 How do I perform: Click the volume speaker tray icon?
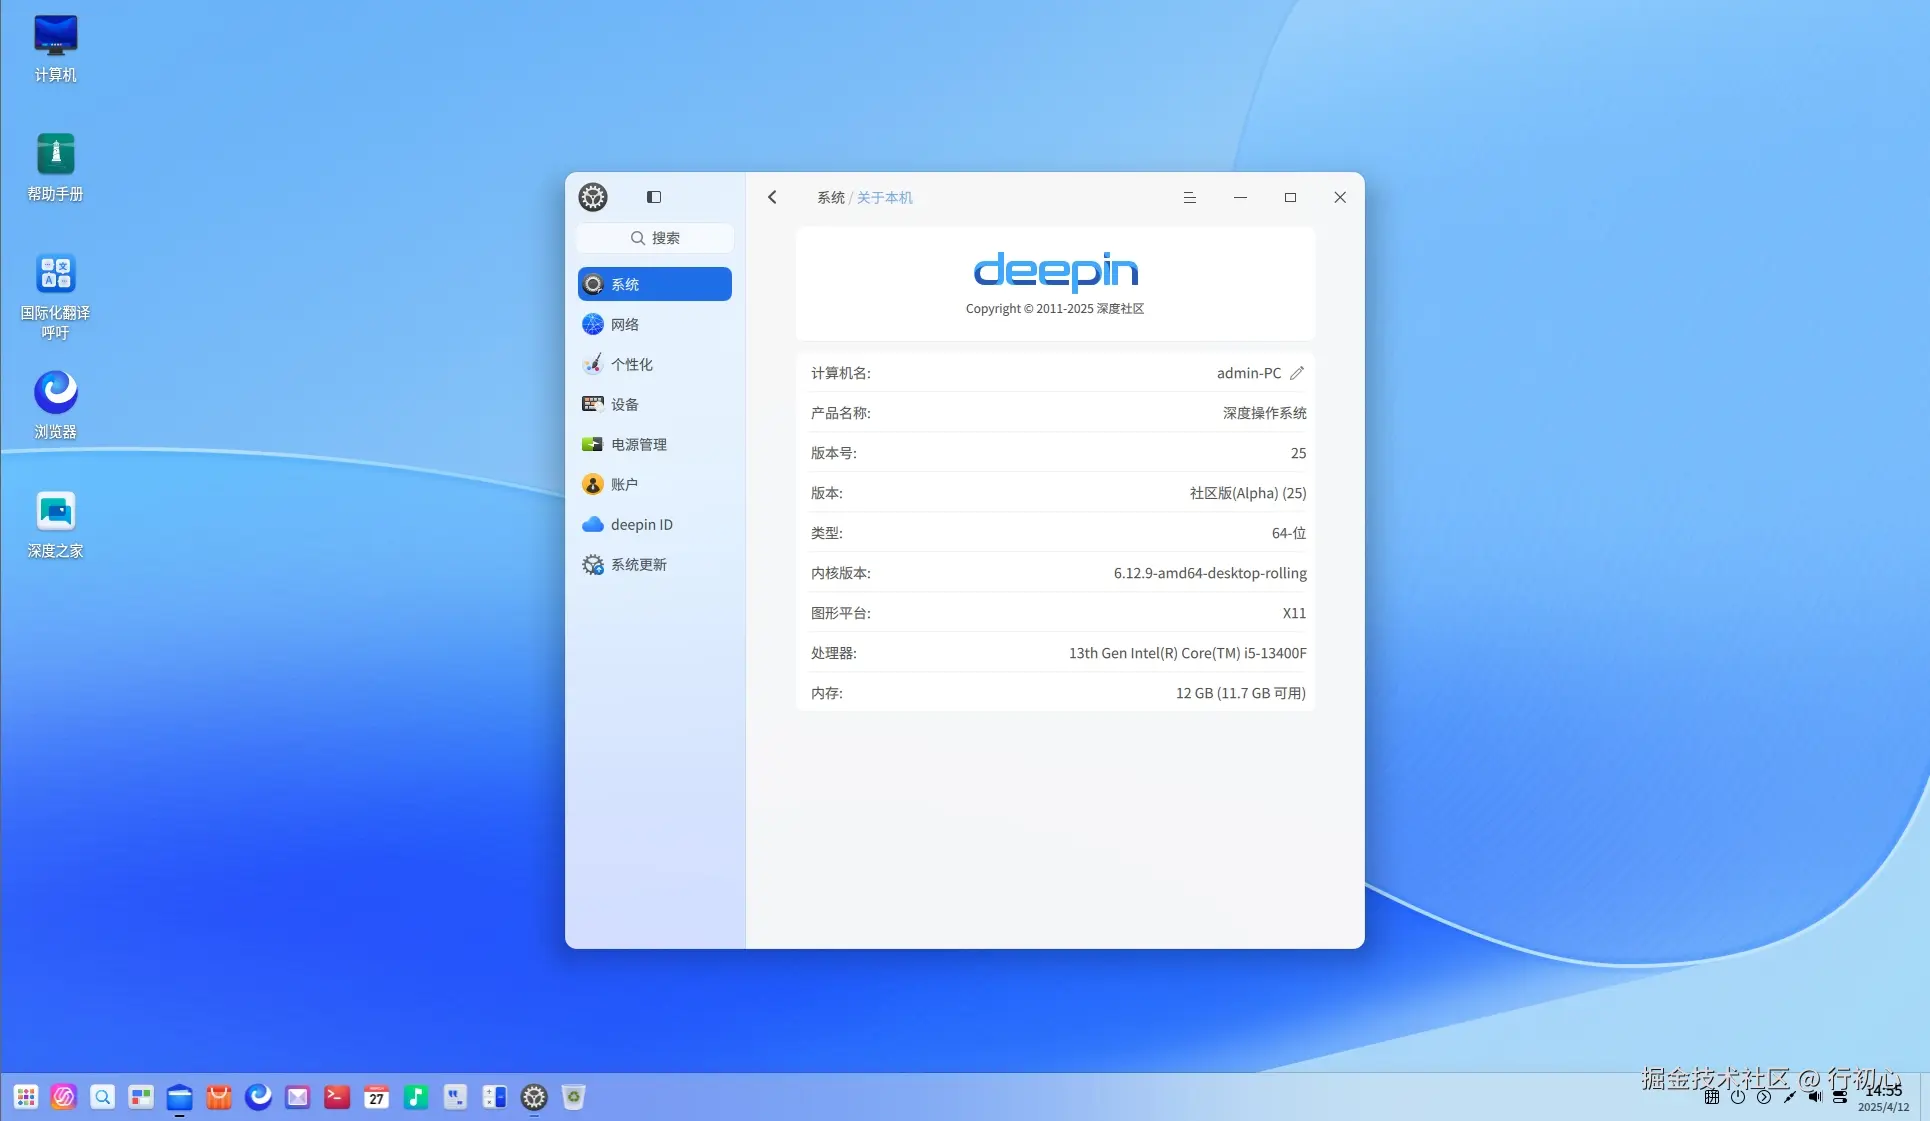(1814, 1097)
